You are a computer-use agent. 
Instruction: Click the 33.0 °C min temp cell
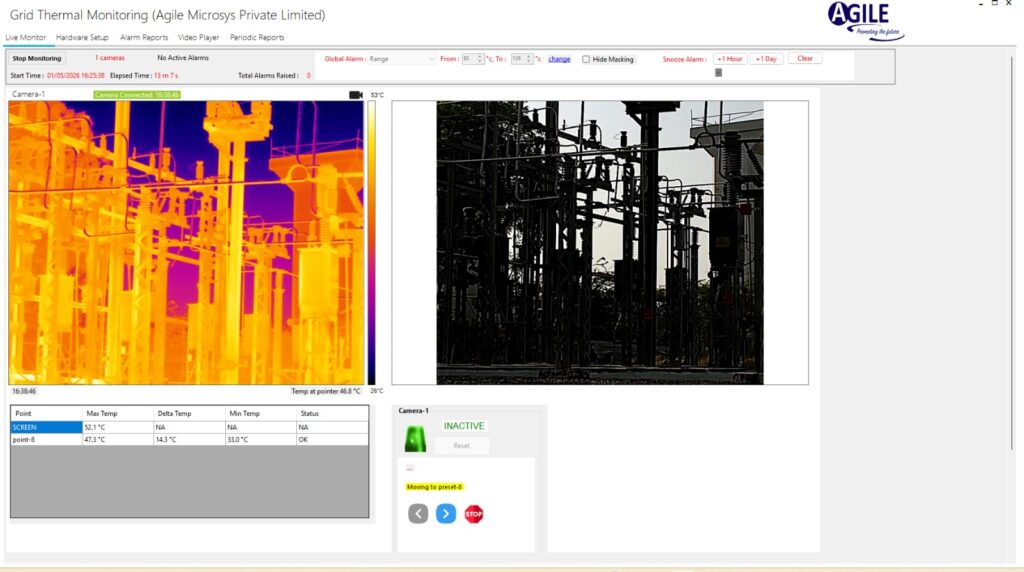(x=260, y=439)
